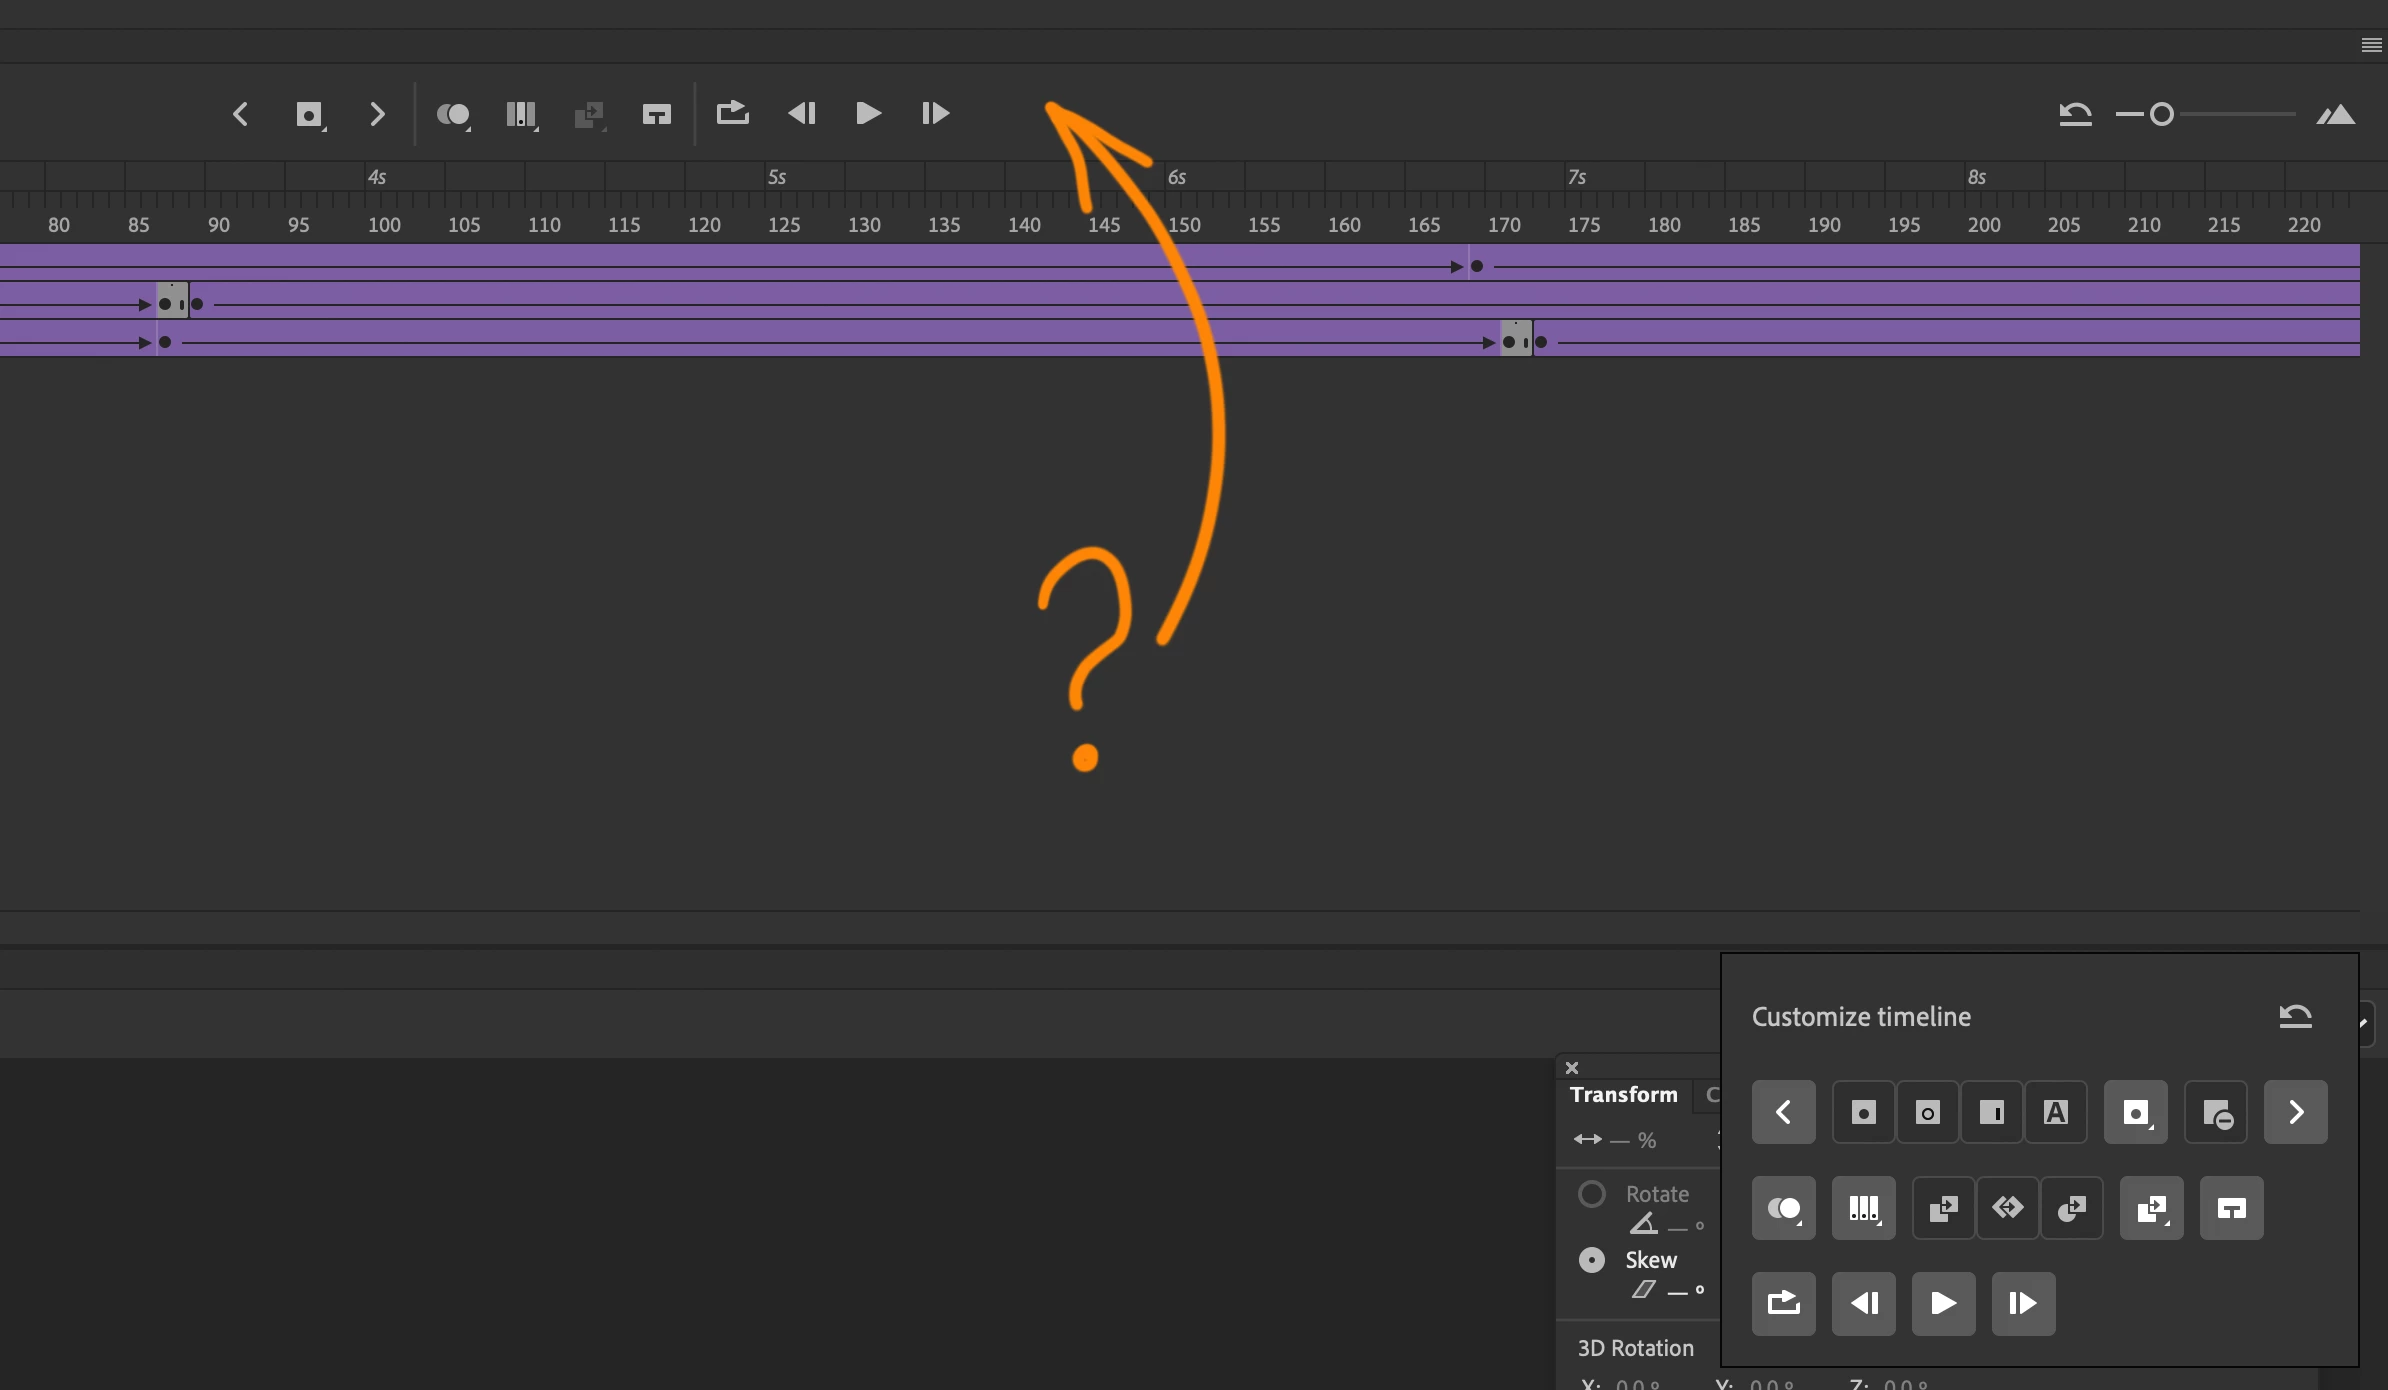Enable Auto Keyframe 'A' icon in Customize panel
The height and width of the screenshot is (1390, 2388).
pyautogui.click(x=2055, y=1112)
